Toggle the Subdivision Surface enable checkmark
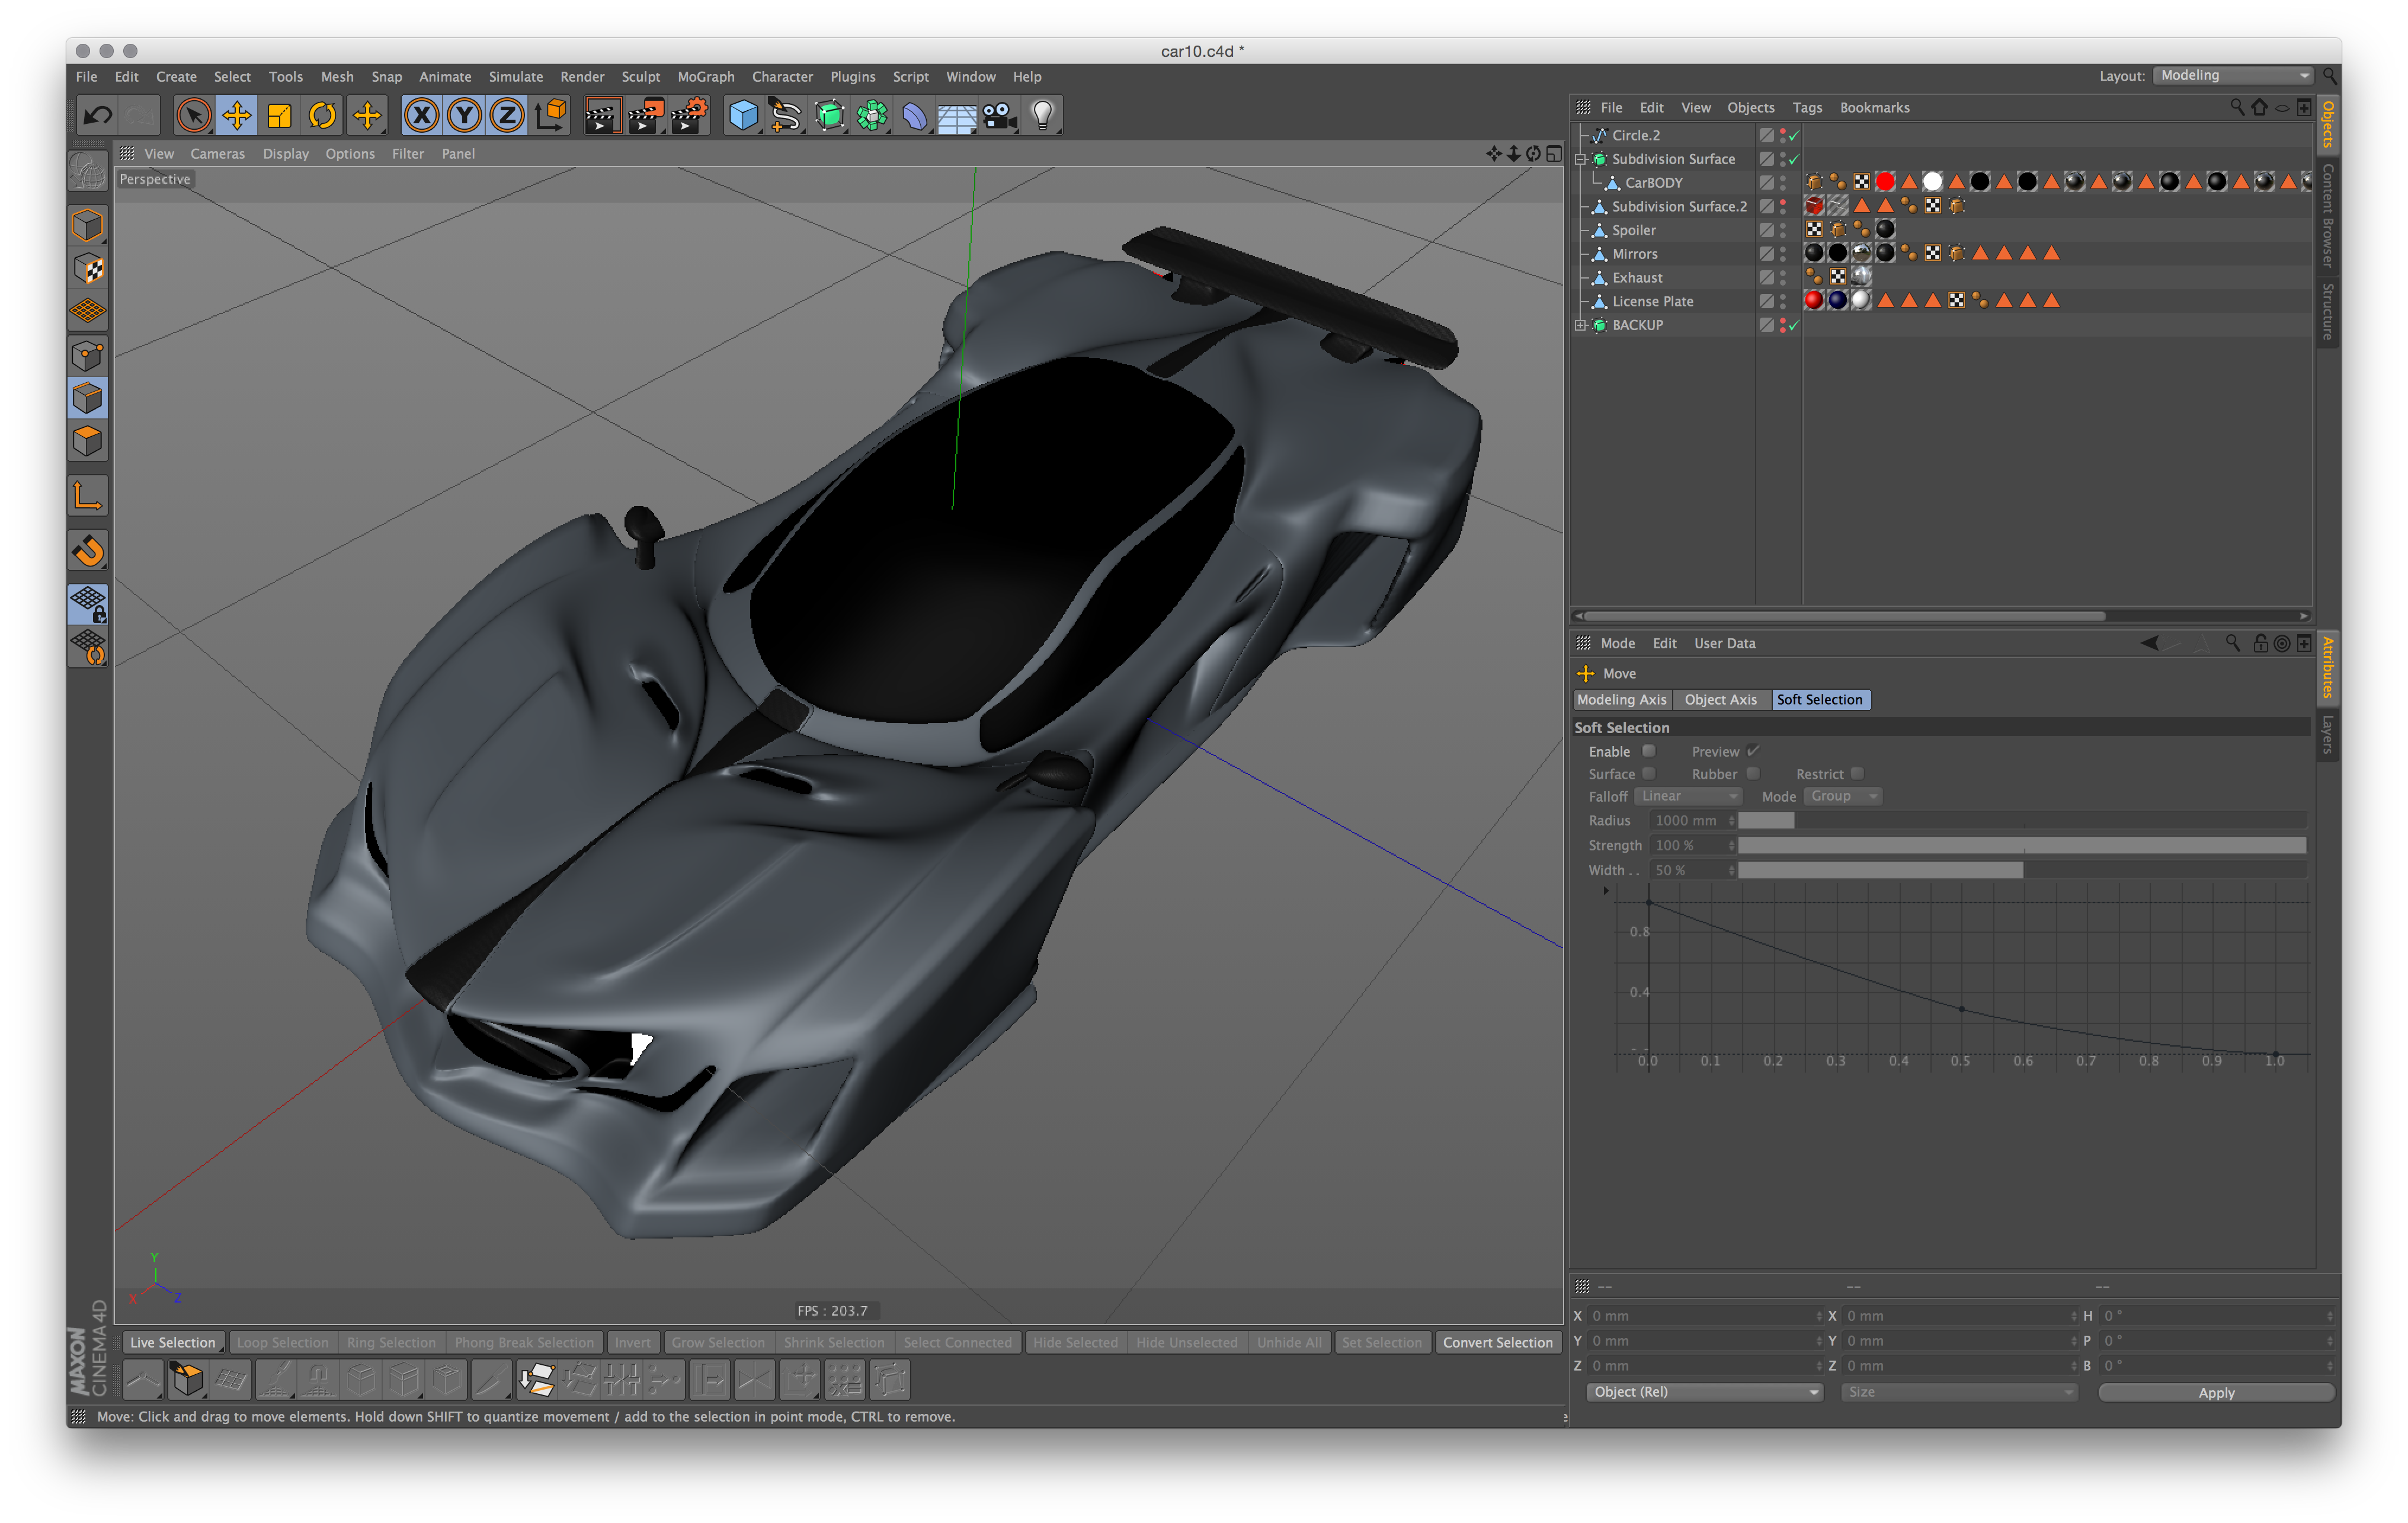The height and width of the screenshot is (1523, 2408). coord(1794,159)
